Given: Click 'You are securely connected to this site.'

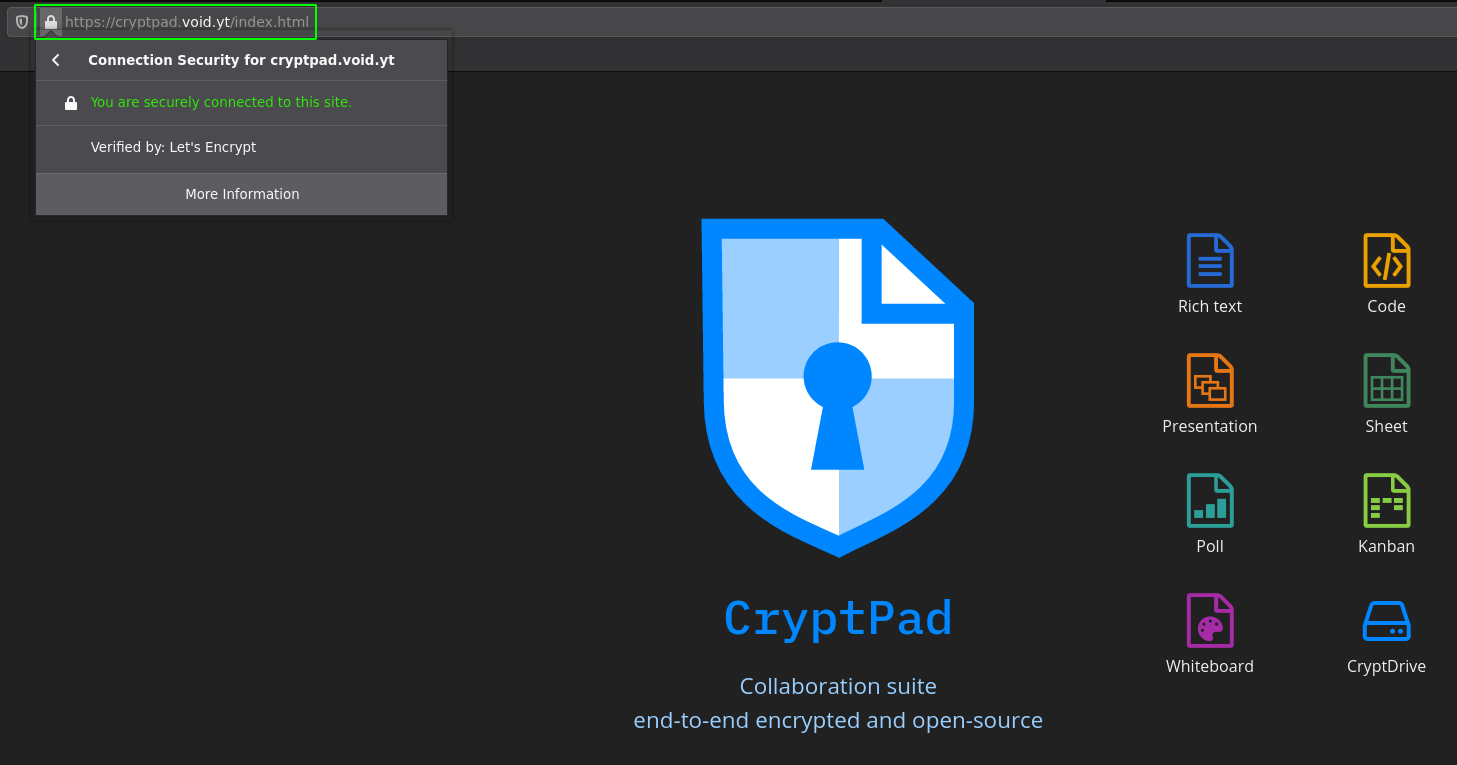Looking at the screenshot, I should click(x=221, y=102).
